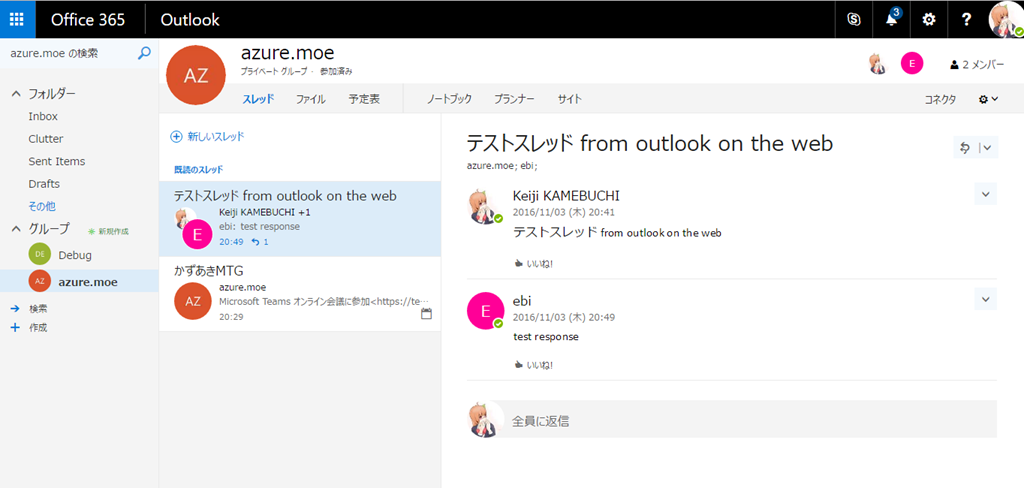The height and width of the screenshot is (488, 1024).
Task: Switch to the ファイル tab
Action: pos(311,99)
